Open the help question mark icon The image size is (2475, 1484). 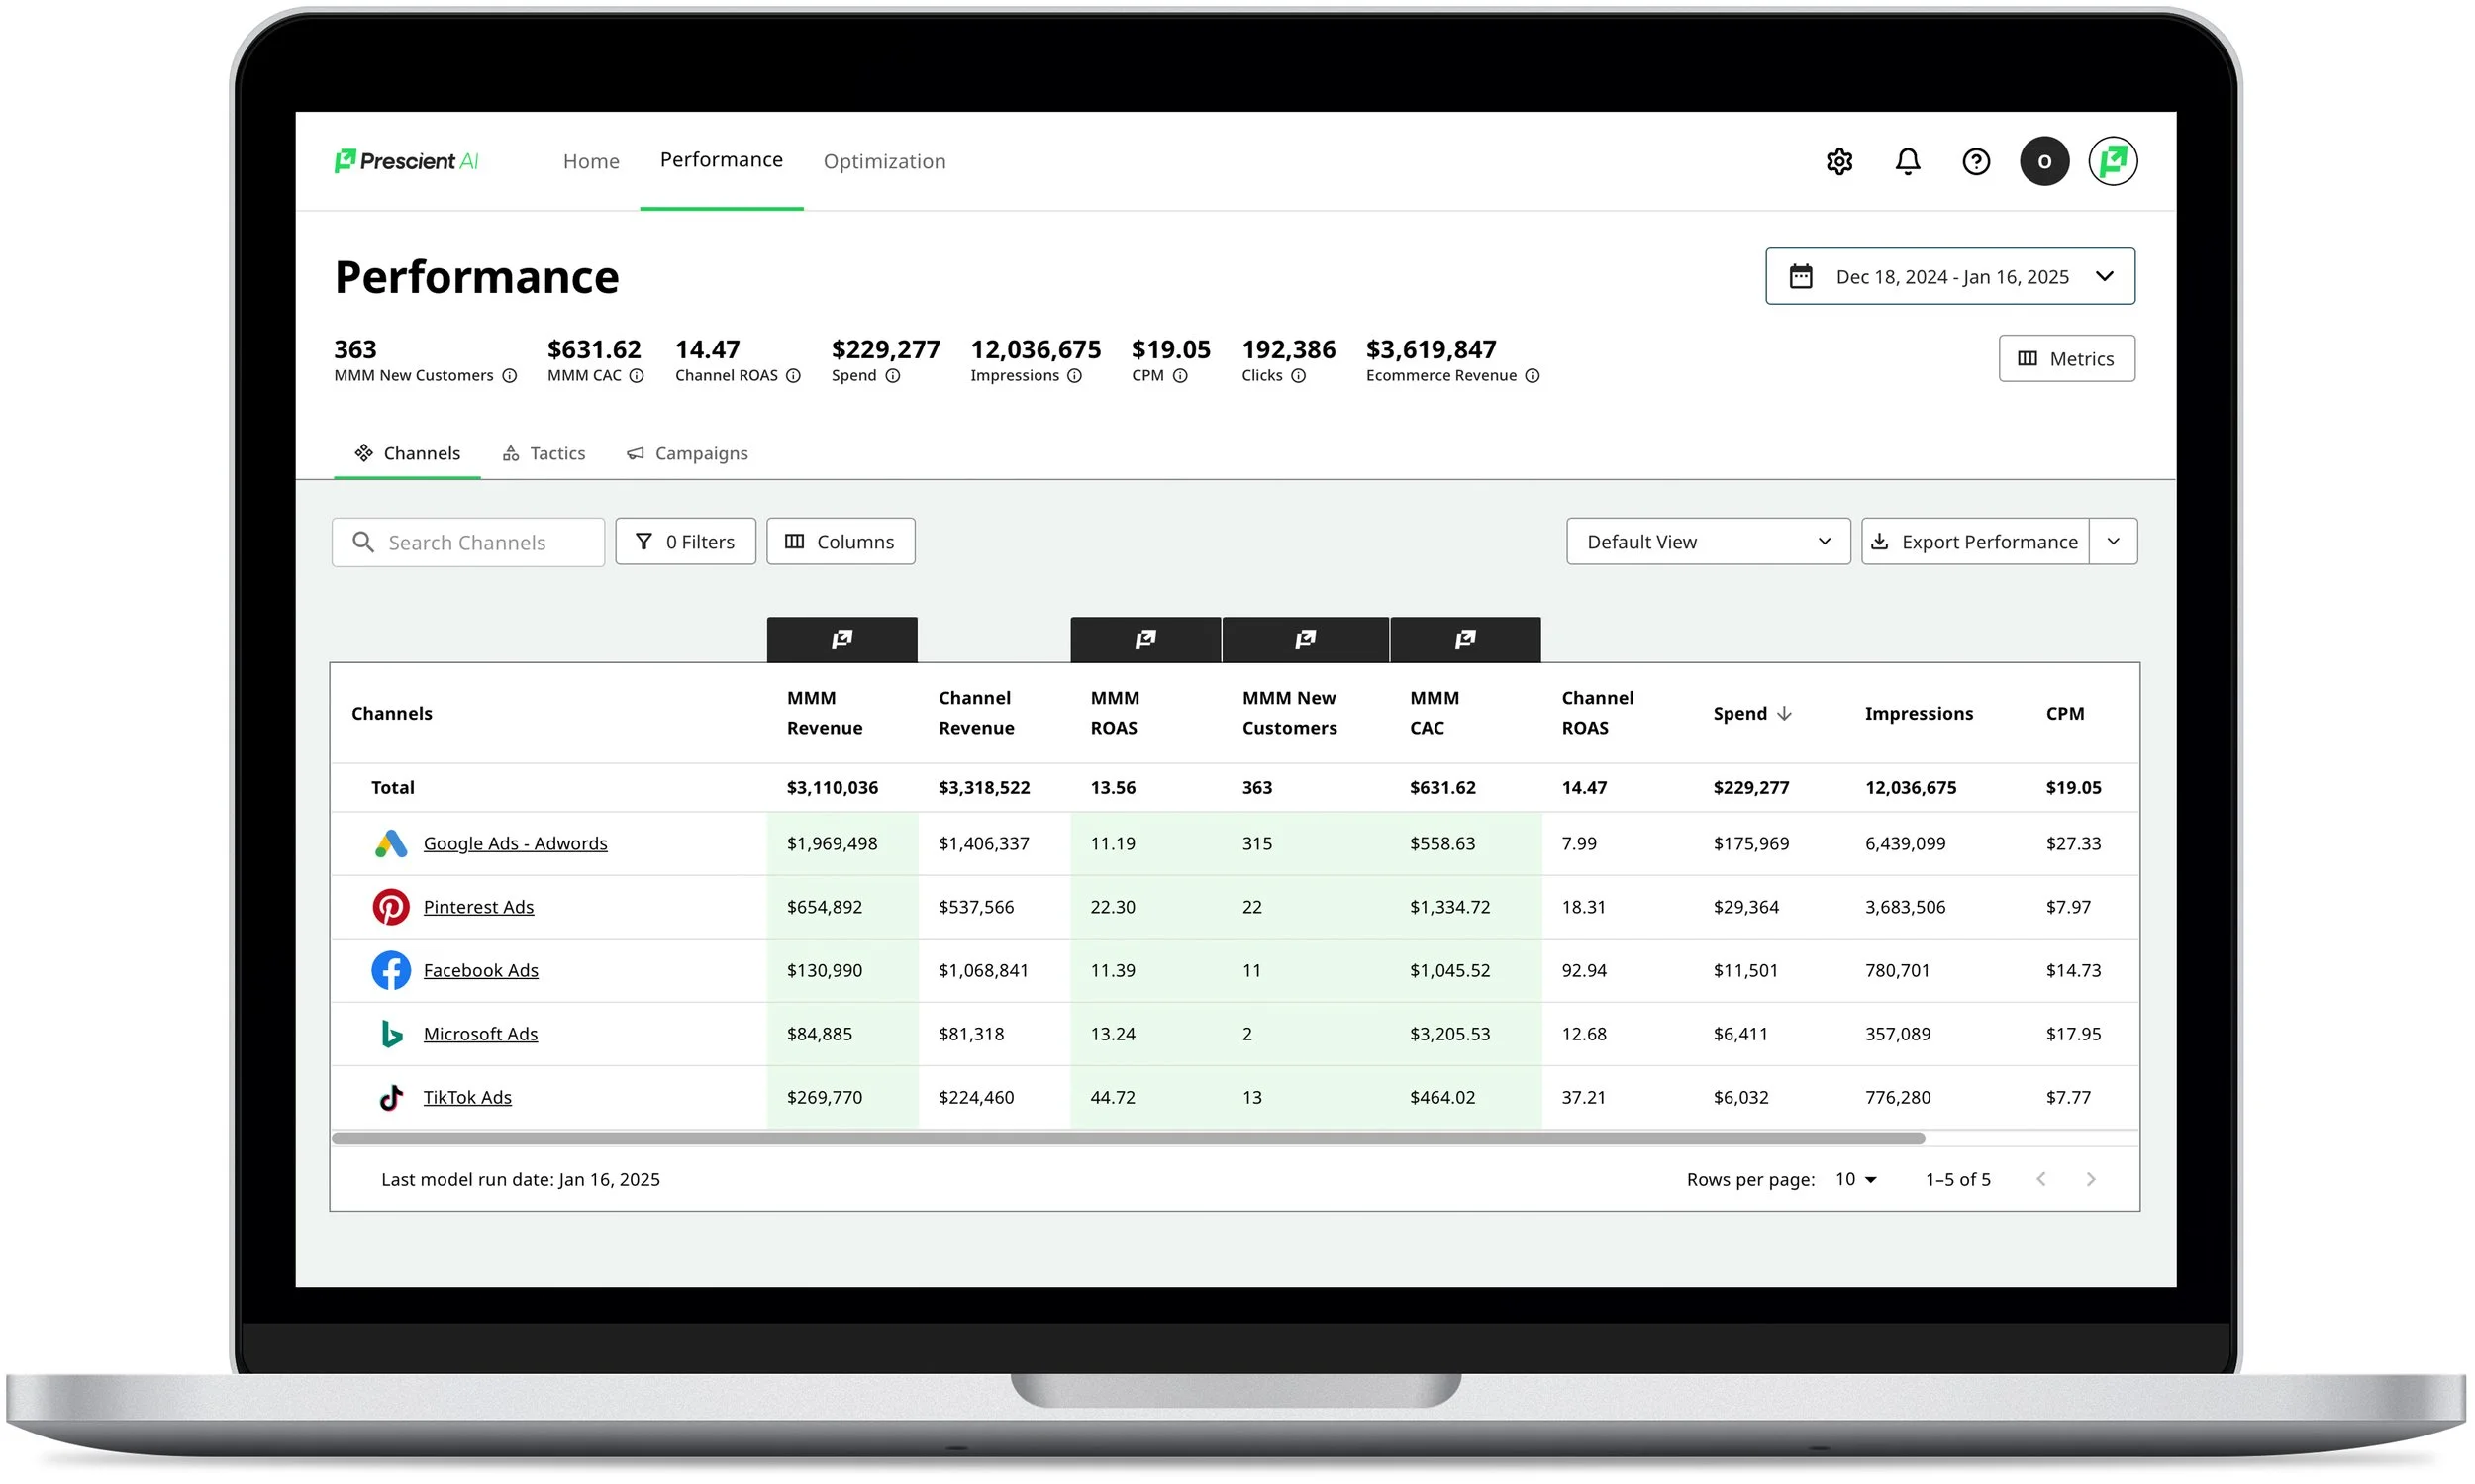pos(1976,162)
